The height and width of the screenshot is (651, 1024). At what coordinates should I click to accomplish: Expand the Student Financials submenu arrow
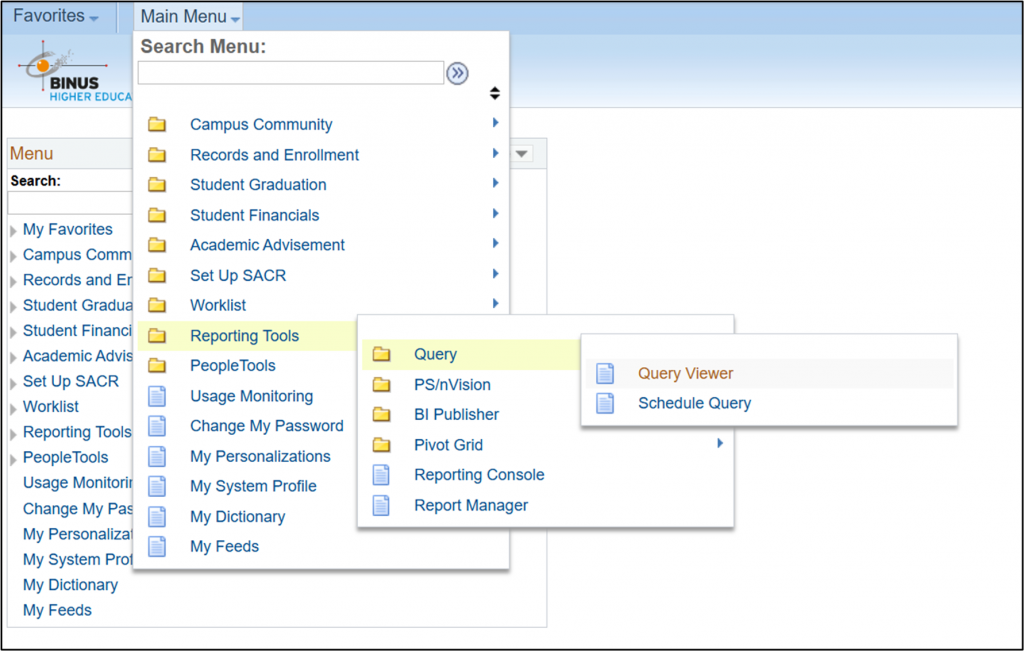(x=495, y=214)
